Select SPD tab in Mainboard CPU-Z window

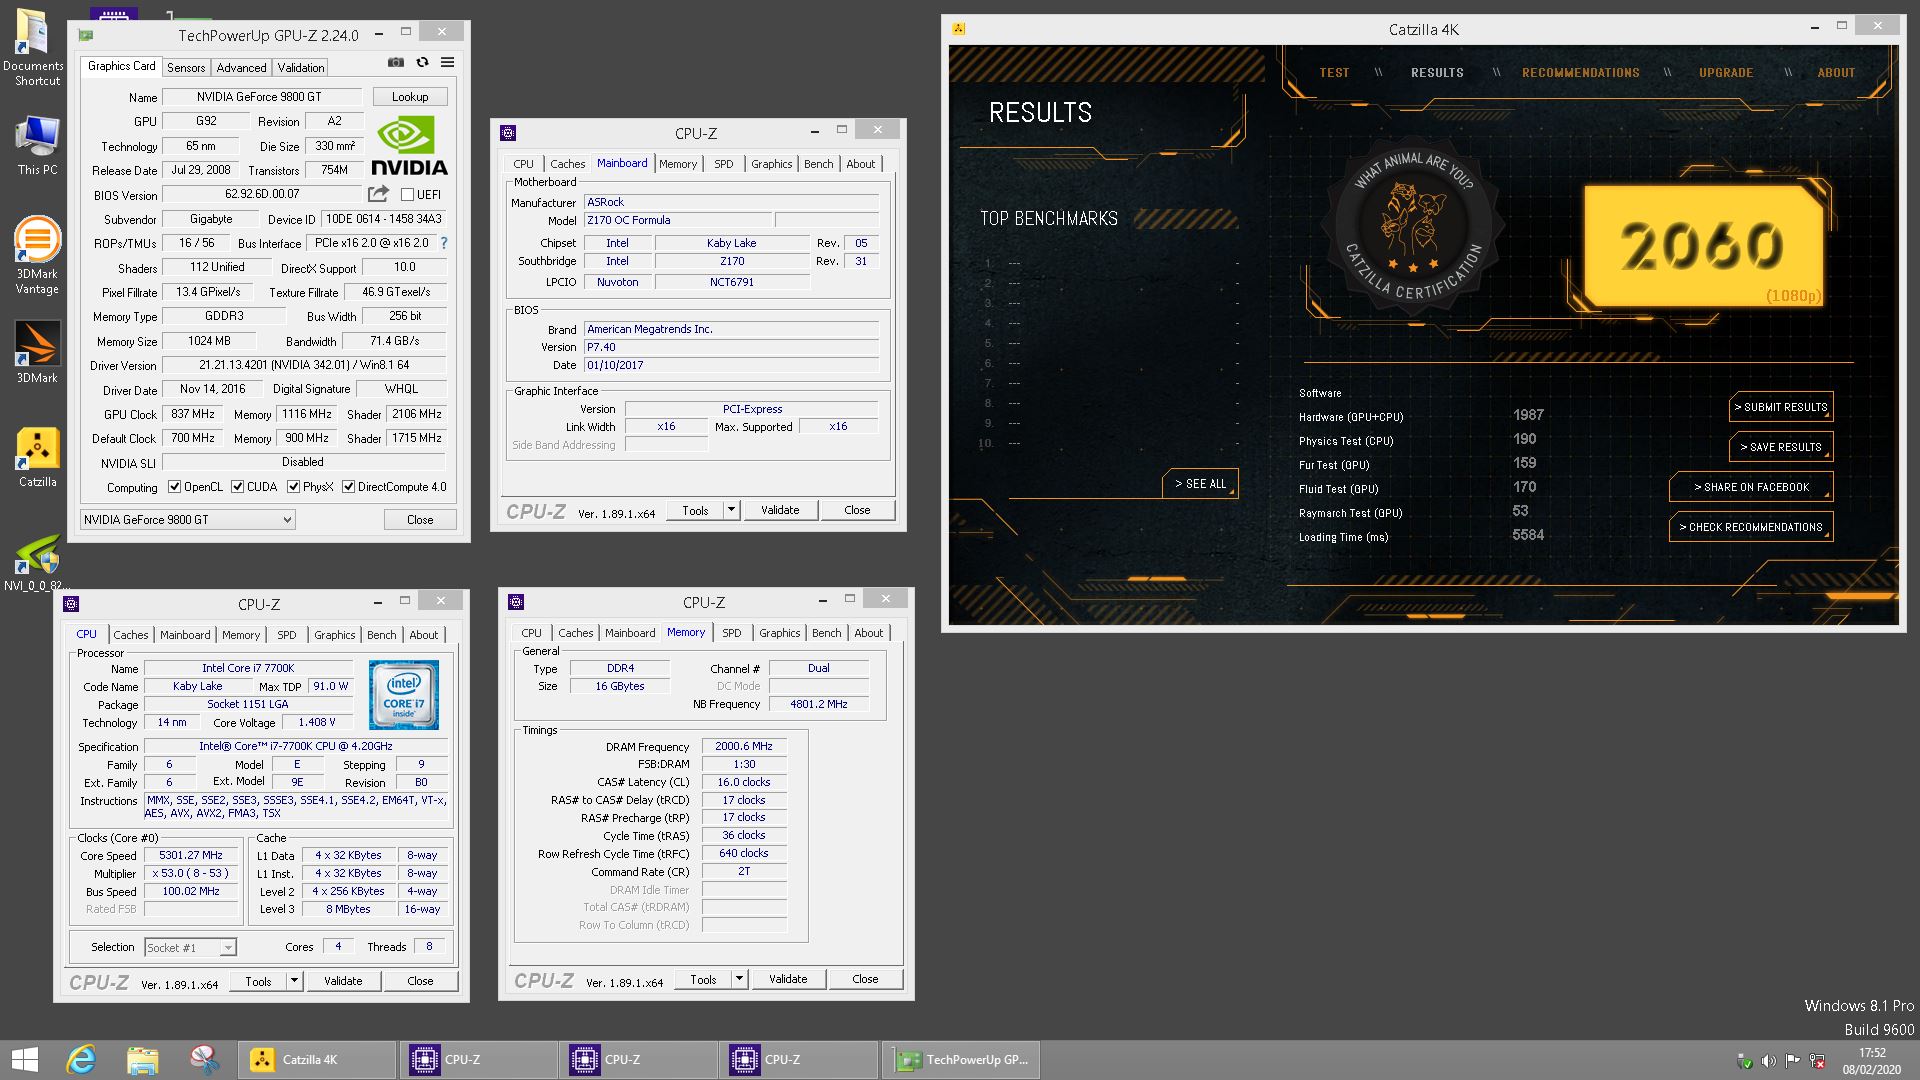tap(724, 164)
